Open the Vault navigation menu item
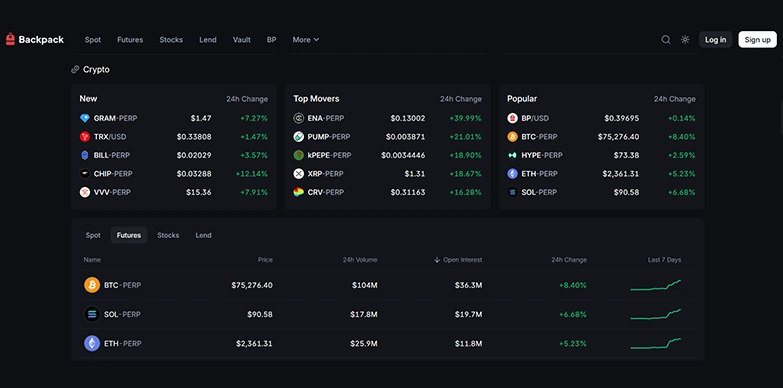The height and width of the screenshot is (388, 783). coord(242,39)
